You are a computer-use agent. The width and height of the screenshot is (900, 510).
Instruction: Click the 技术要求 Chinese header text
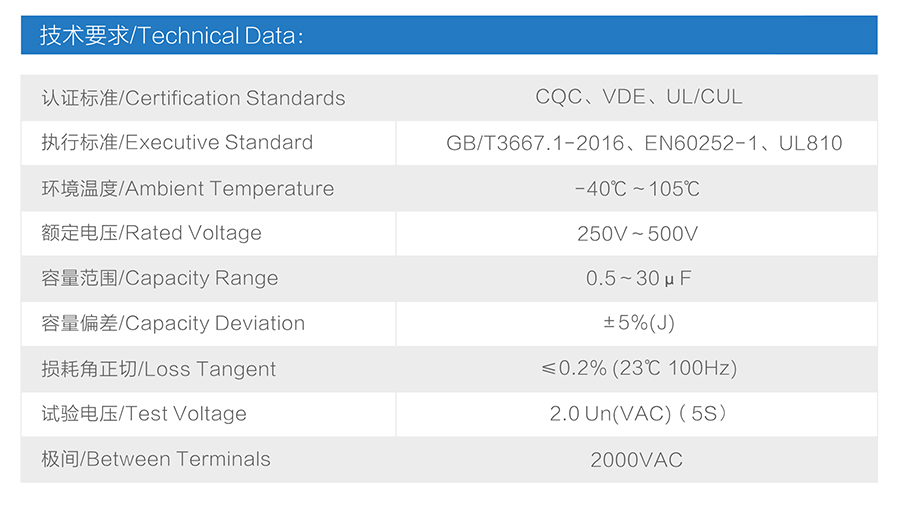click(x=84, y=36)
